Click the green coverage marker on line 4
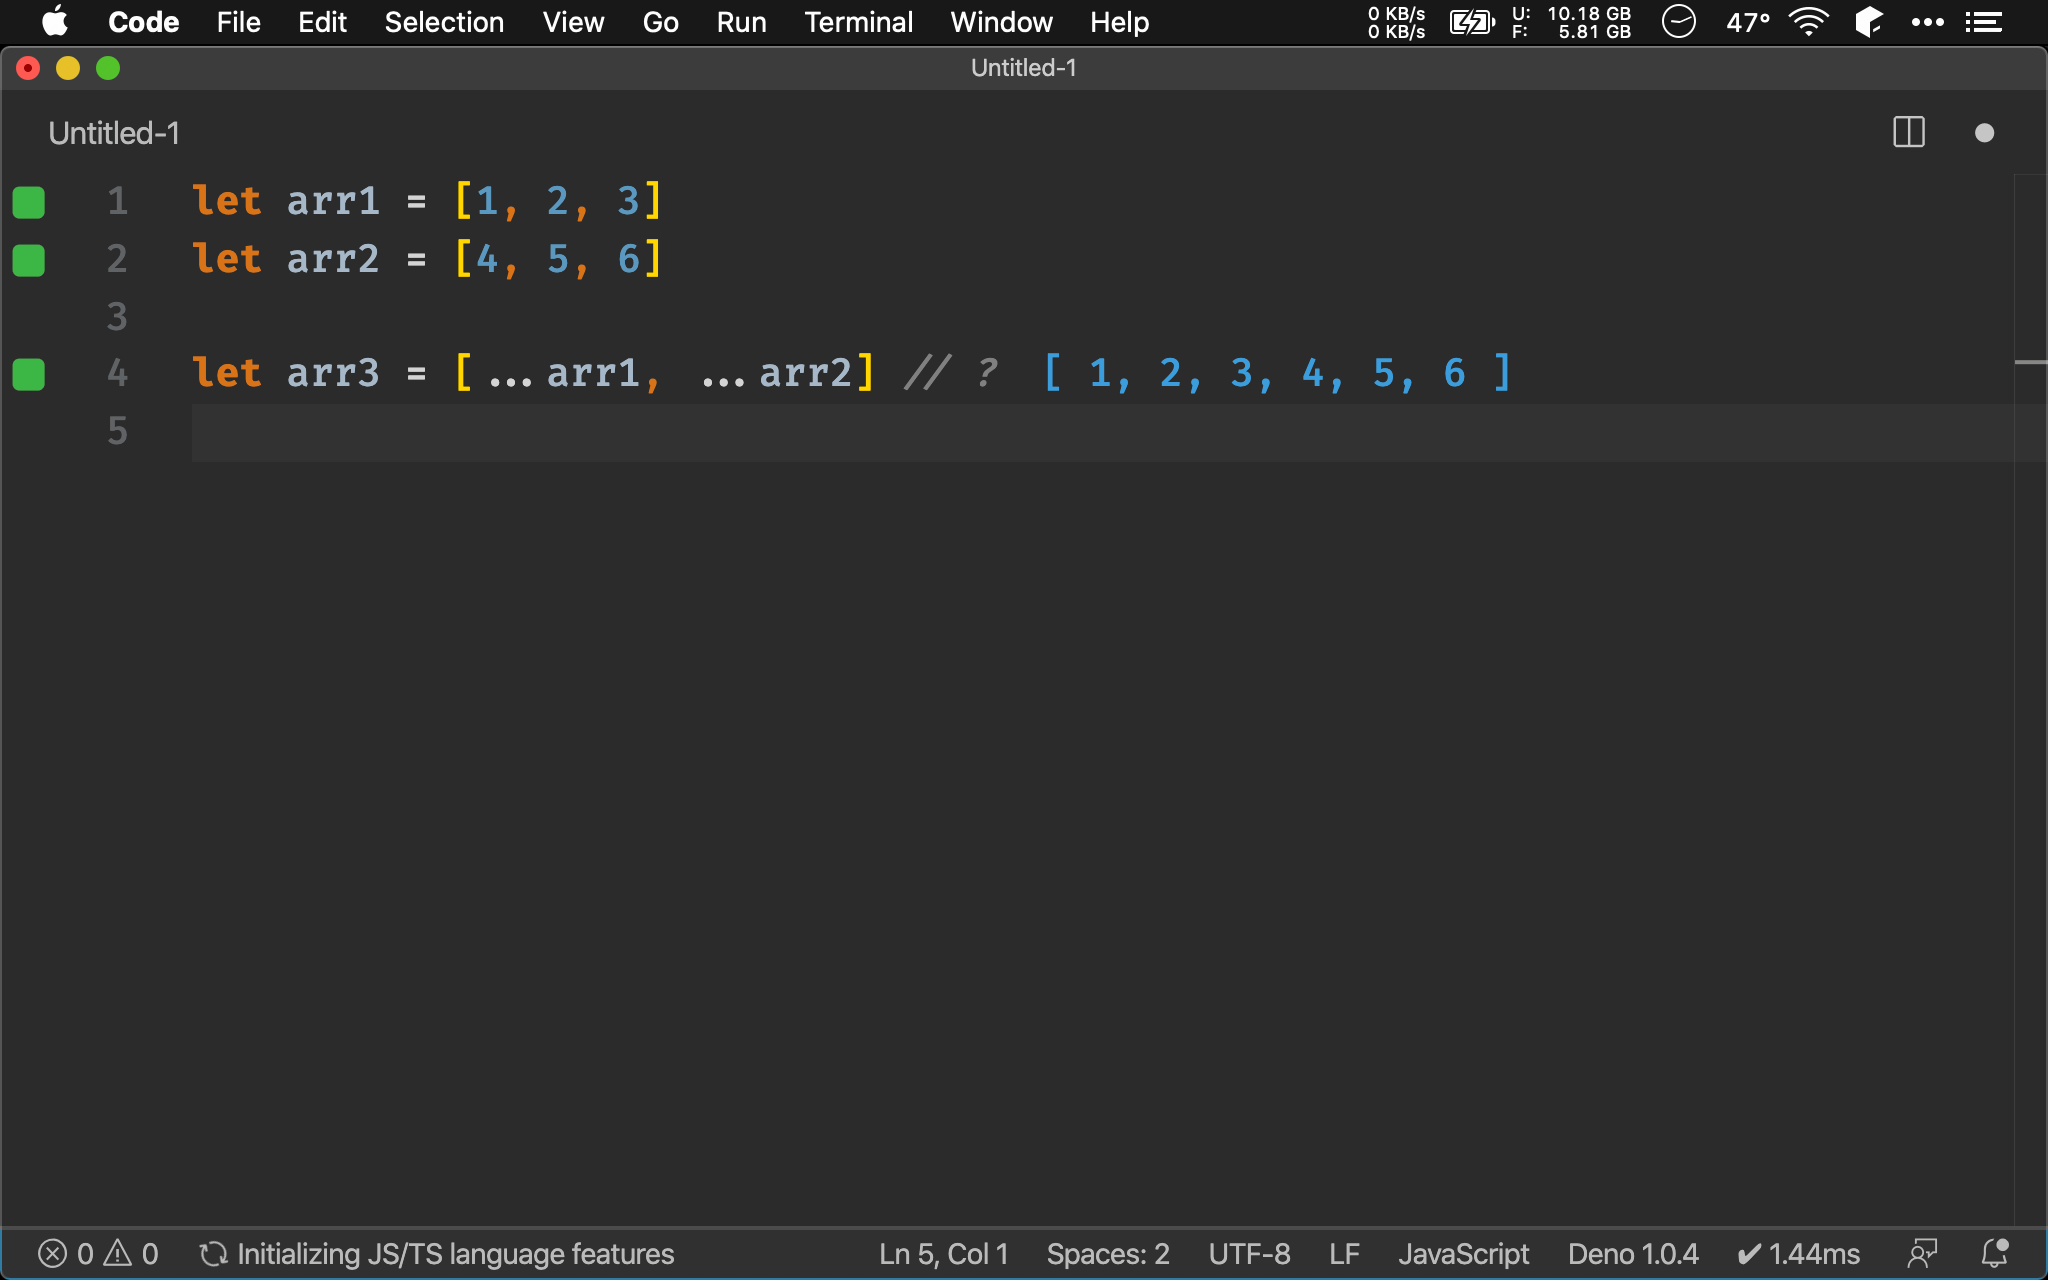2048x1280 pixels. pyautogui.click(x=29, y=374)
